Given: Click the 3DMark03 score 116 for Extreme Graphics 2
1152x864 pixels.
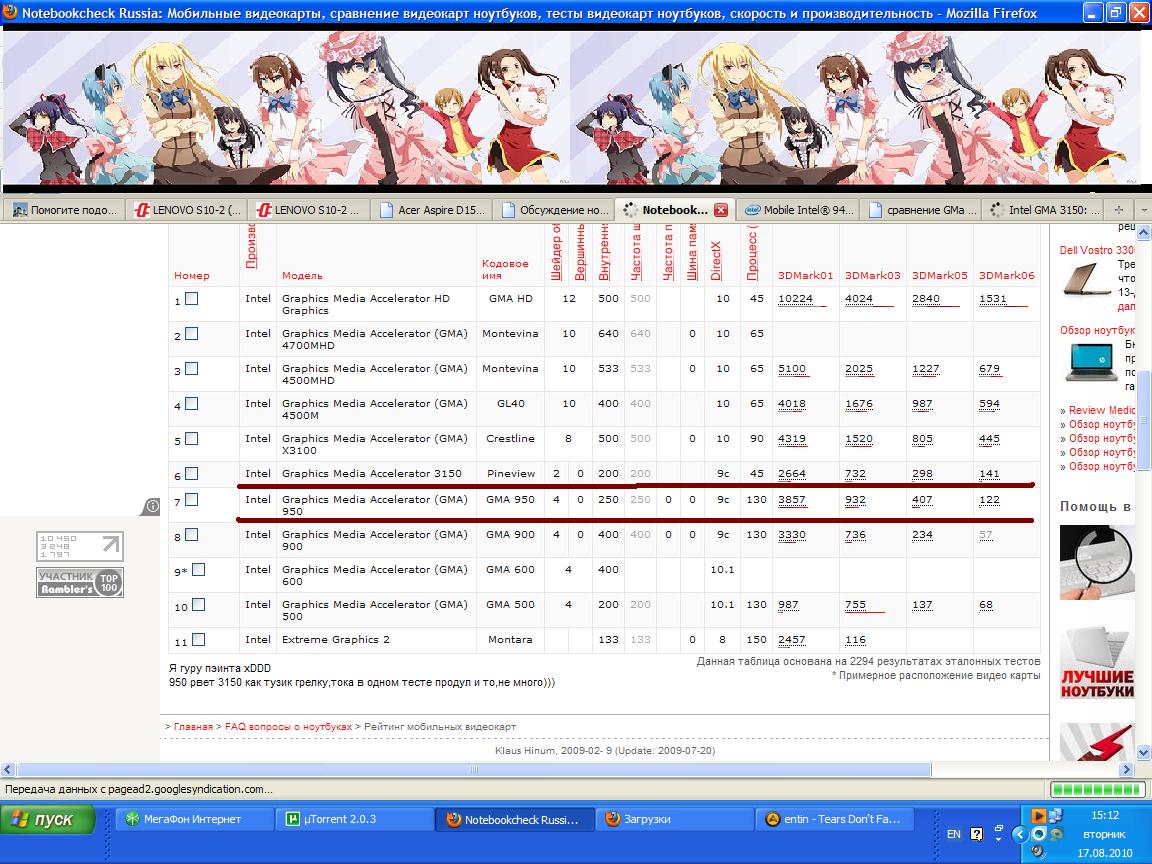Looking at the screenshot, I should point(855,640).
